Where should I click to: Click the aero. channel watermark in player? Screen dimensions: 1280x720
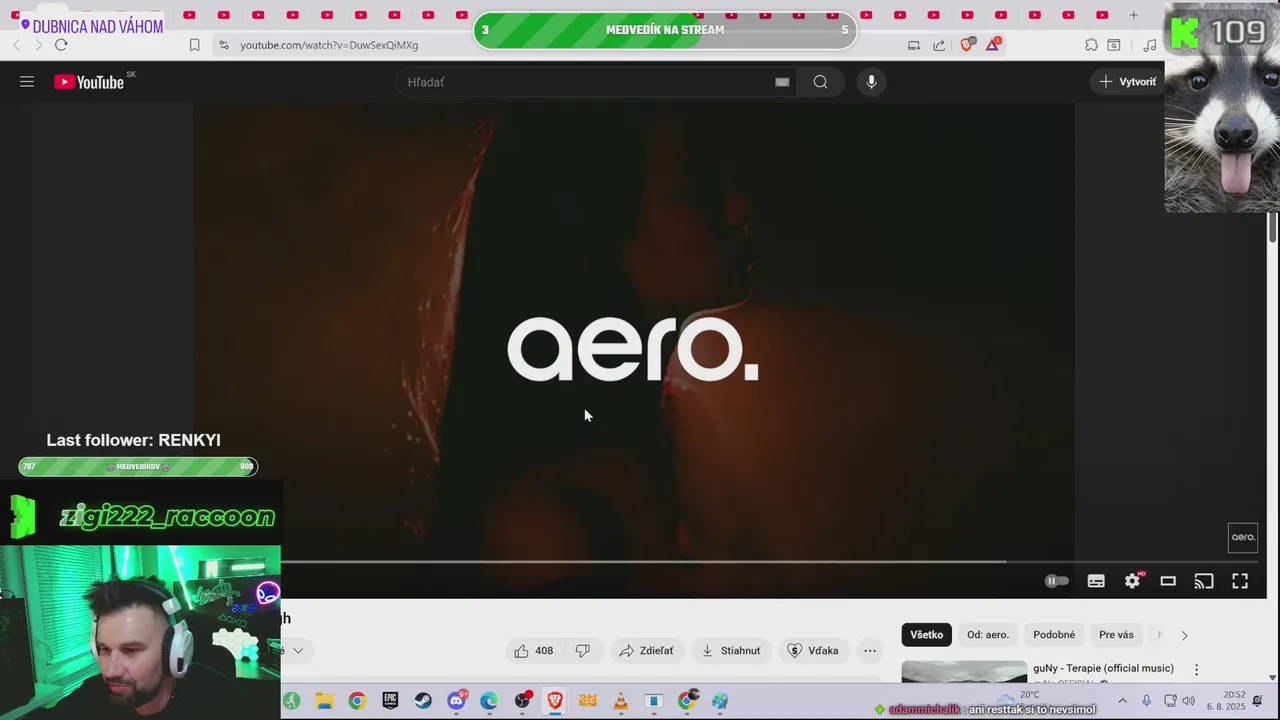point(1243,537)
